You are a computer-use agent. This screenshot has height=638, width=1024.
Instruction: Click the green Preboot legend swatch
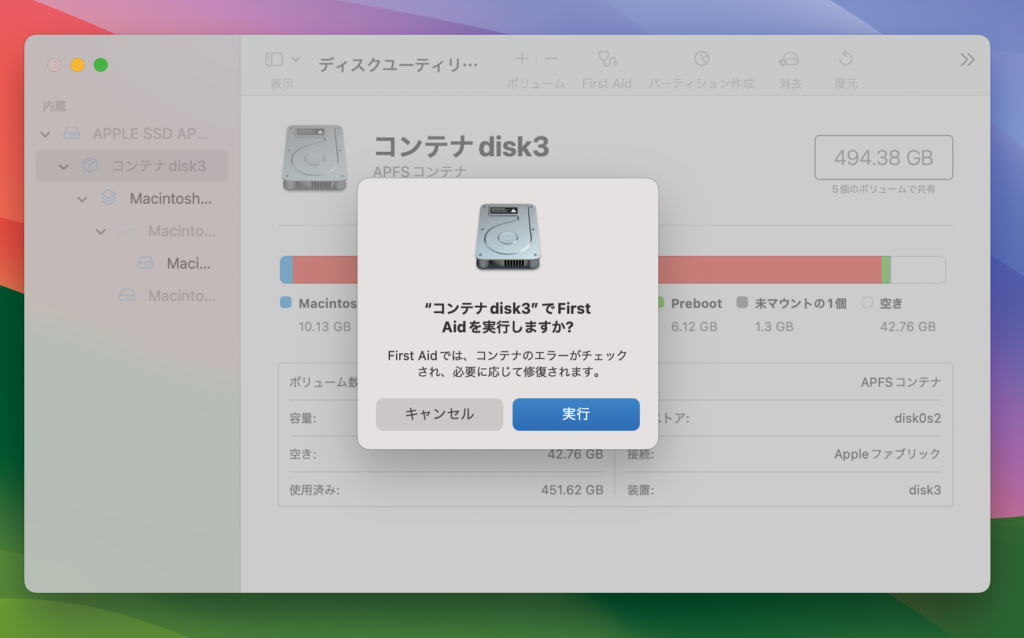(661, 302)
